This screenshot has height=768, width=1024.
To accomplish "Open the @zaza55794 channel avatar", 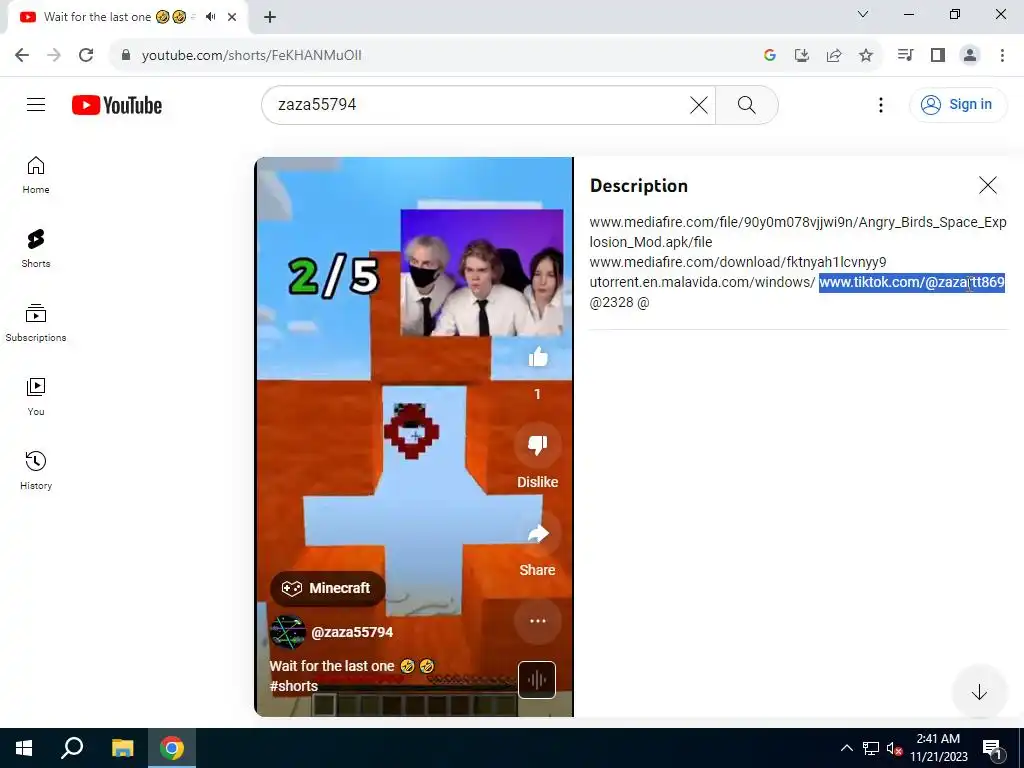I will 287,632.
